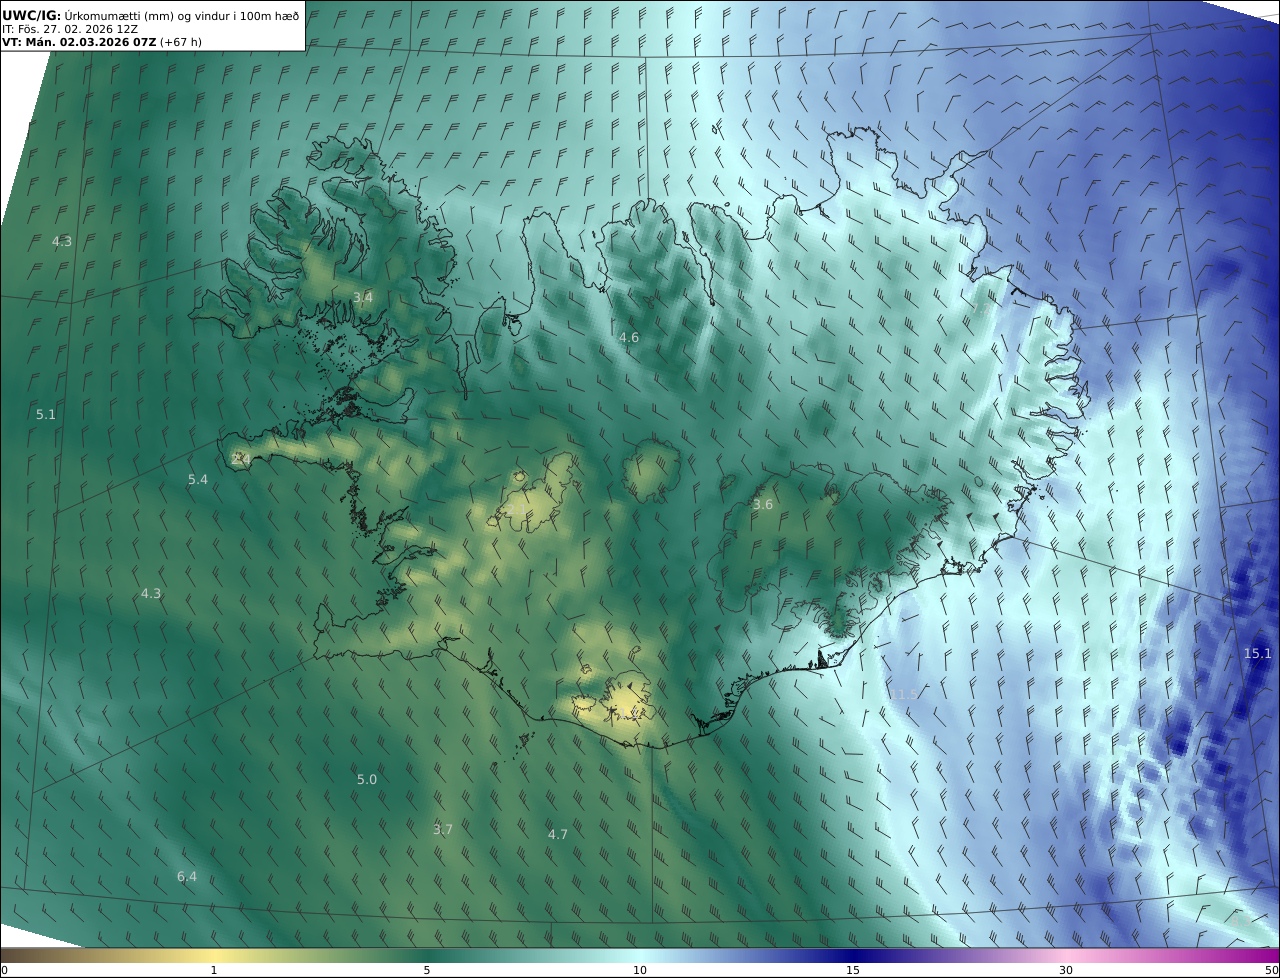Image resolution: width=1280 pixels, height=978 pixels.
Task: Pick the dark navy color above legend tick 15
Action: [853, 955]
